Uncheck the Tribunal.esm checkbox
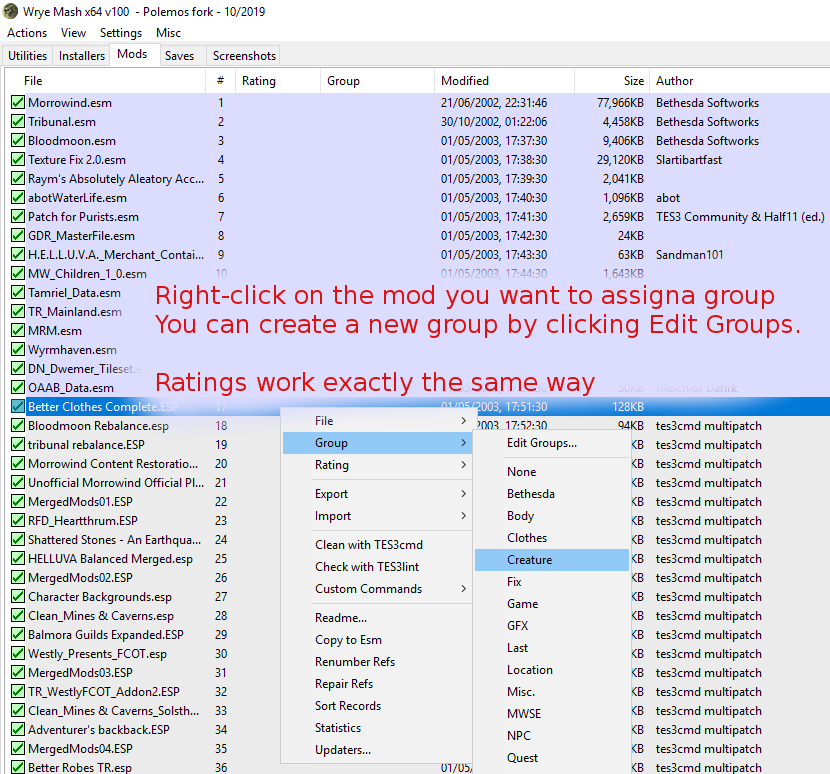 [x=17, y=122]
